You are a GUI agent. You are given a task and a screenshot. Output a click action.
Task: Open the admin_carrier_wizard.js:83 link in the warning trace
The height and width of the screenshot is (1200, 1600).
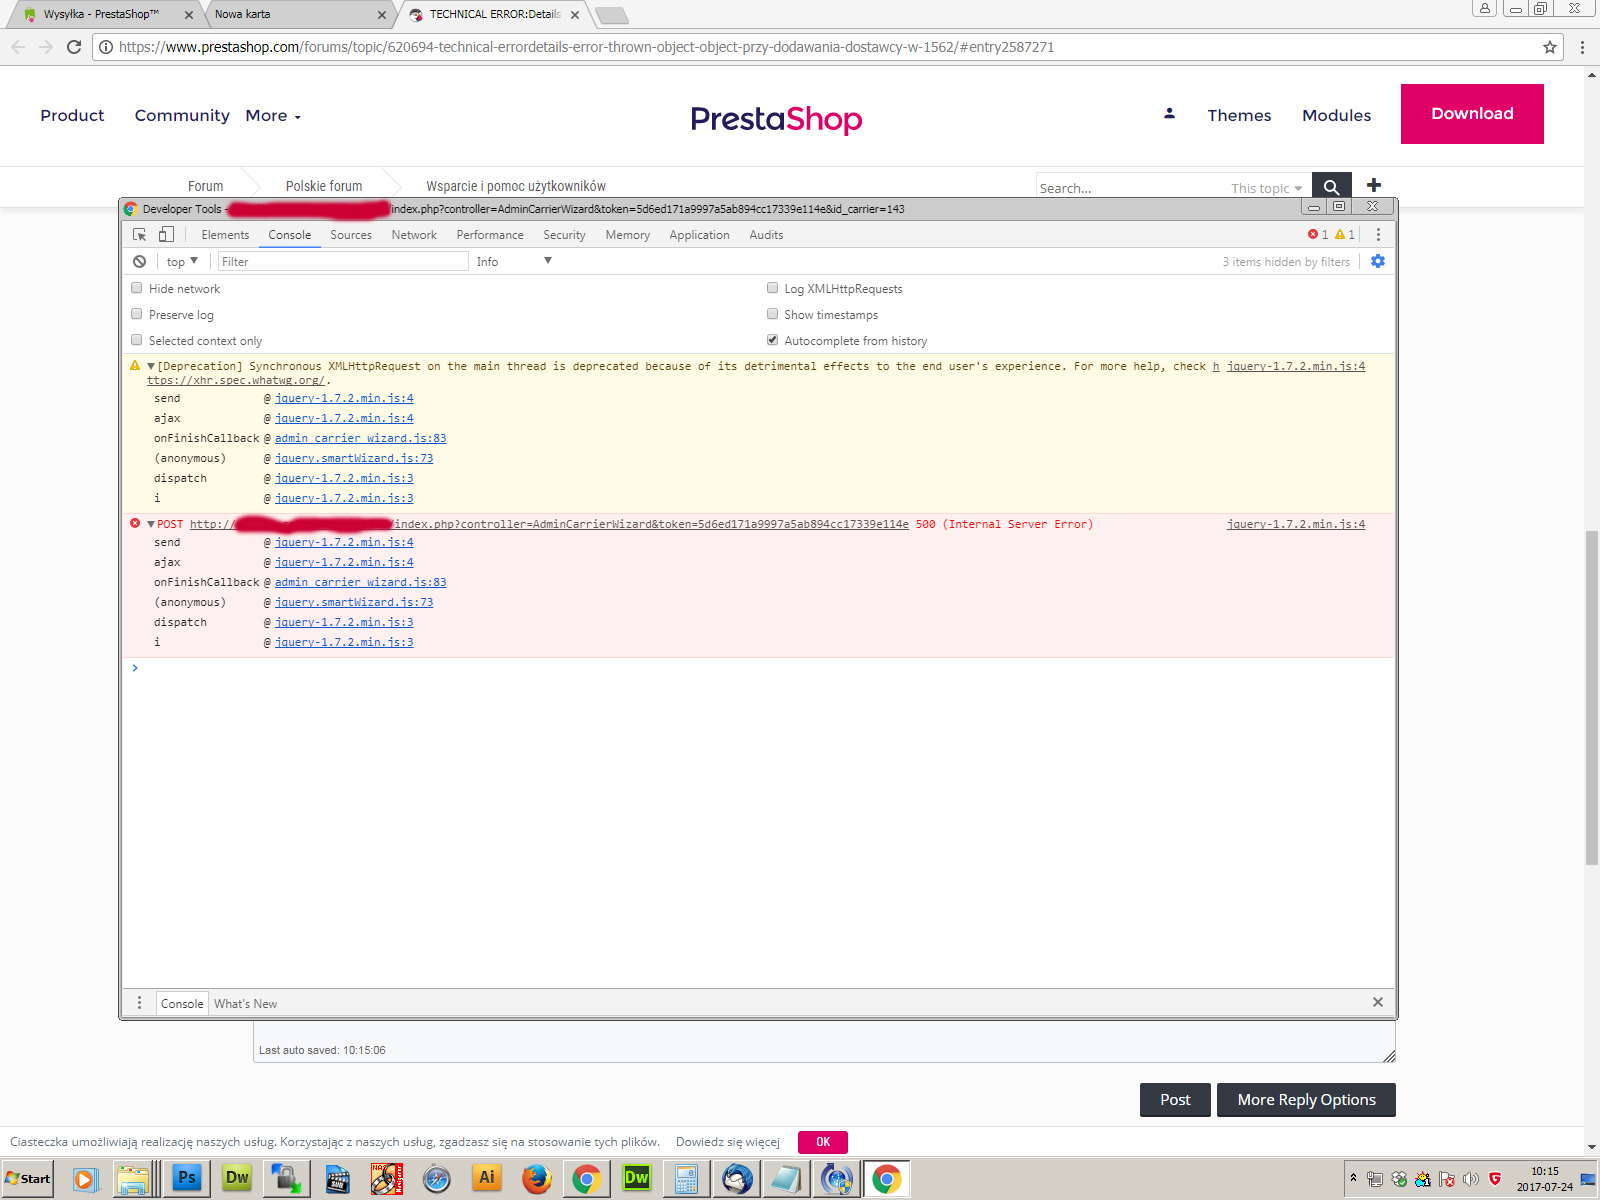(361, 438)
